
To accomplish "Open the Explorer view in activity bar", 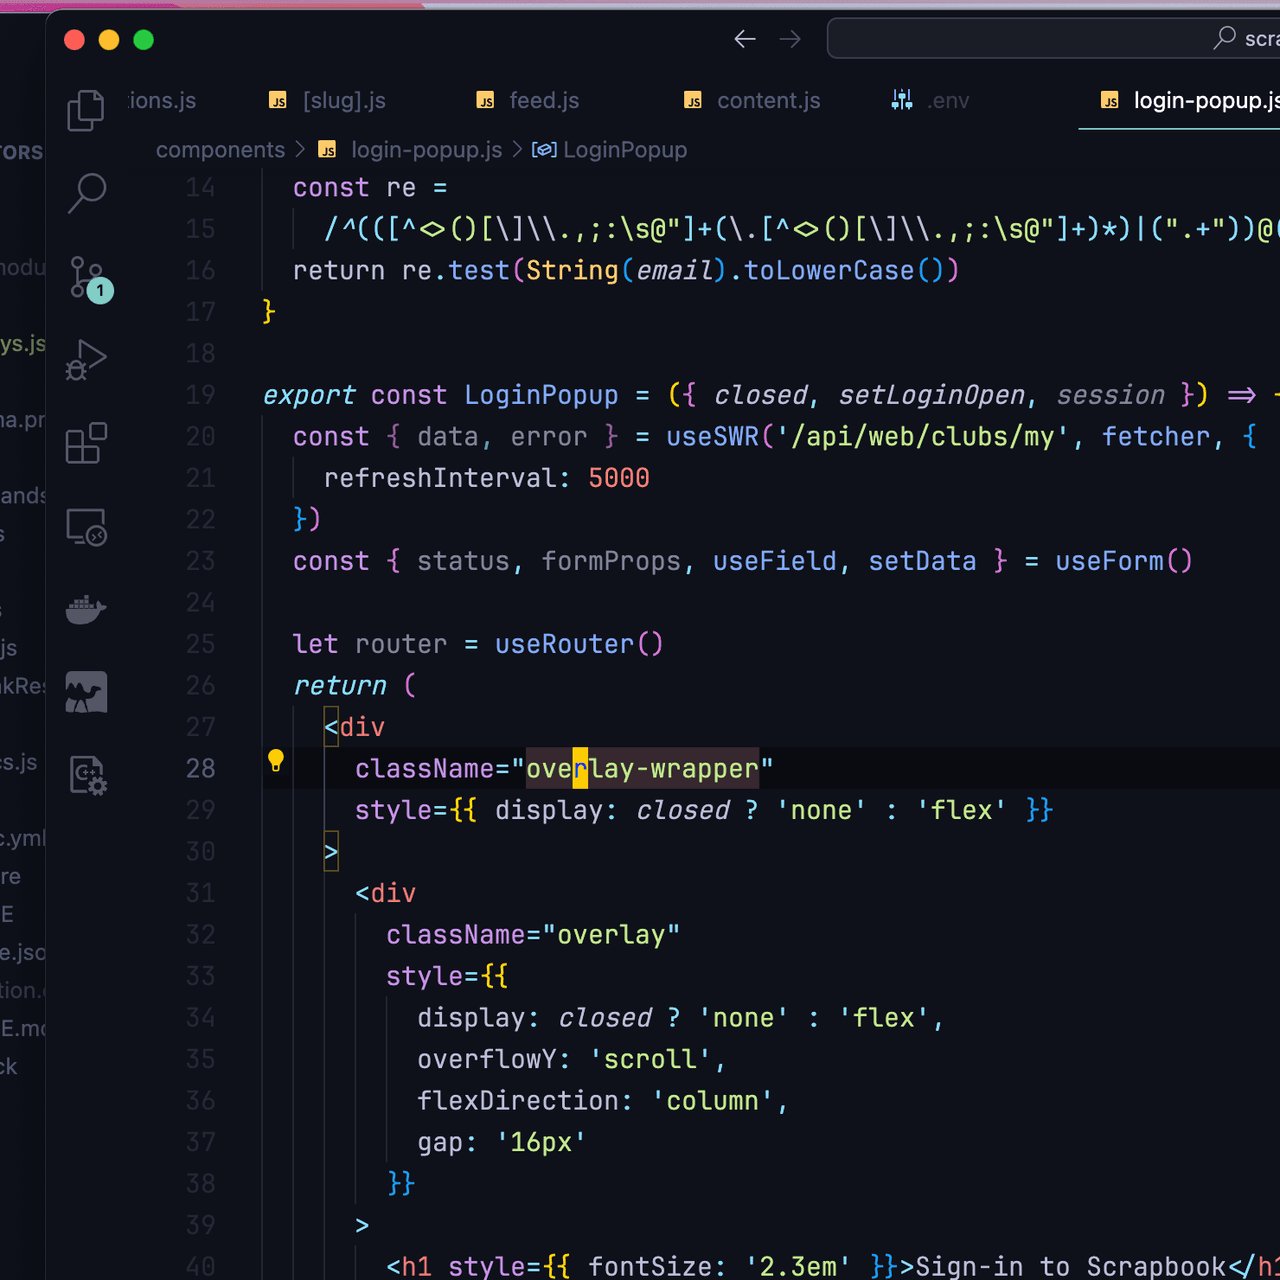I will coord(86,110).
